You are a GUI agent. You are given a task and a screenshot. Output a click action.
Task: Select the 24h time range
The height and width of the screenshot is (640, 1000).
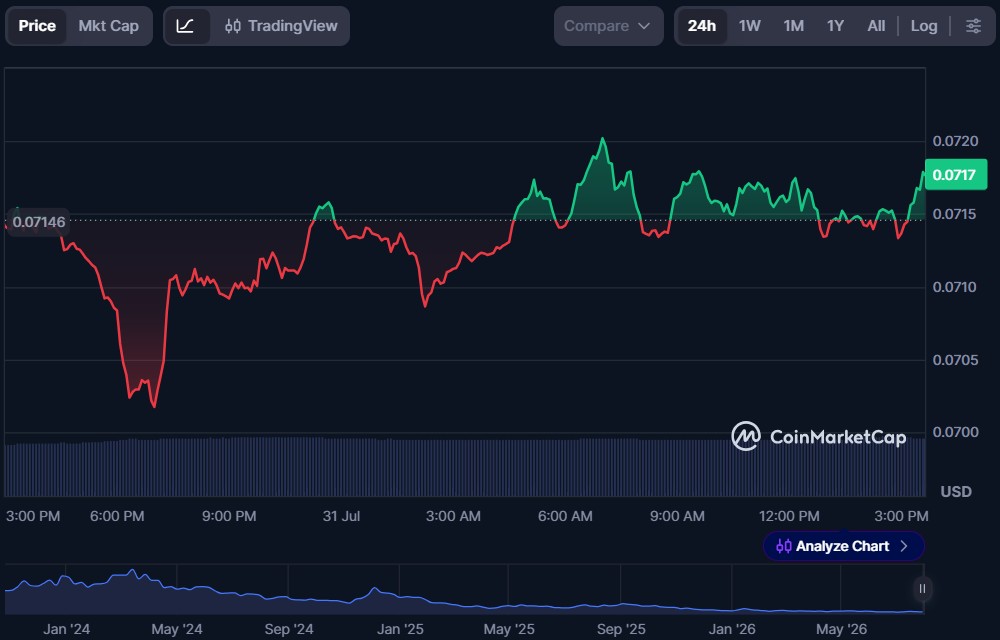(702, 26)
